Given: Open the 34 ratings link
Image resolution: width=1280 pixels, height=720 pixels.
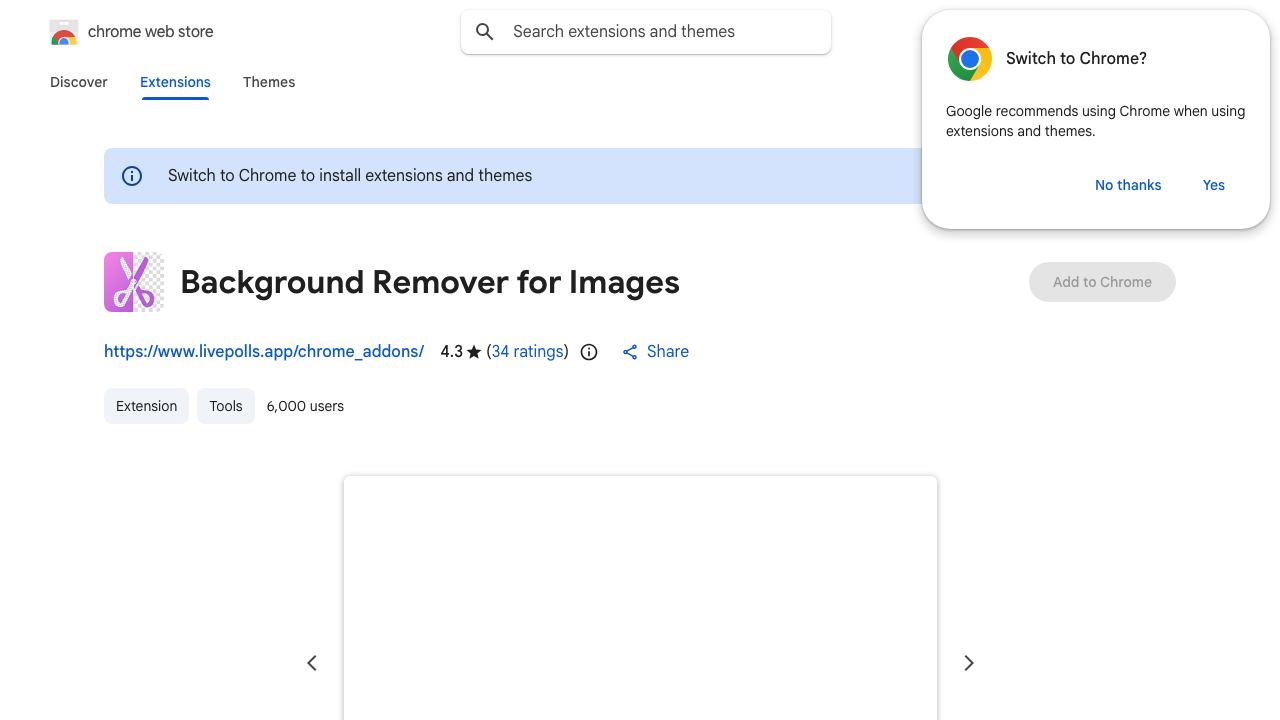Looking at the screenshot, I should tap(527, 351).
